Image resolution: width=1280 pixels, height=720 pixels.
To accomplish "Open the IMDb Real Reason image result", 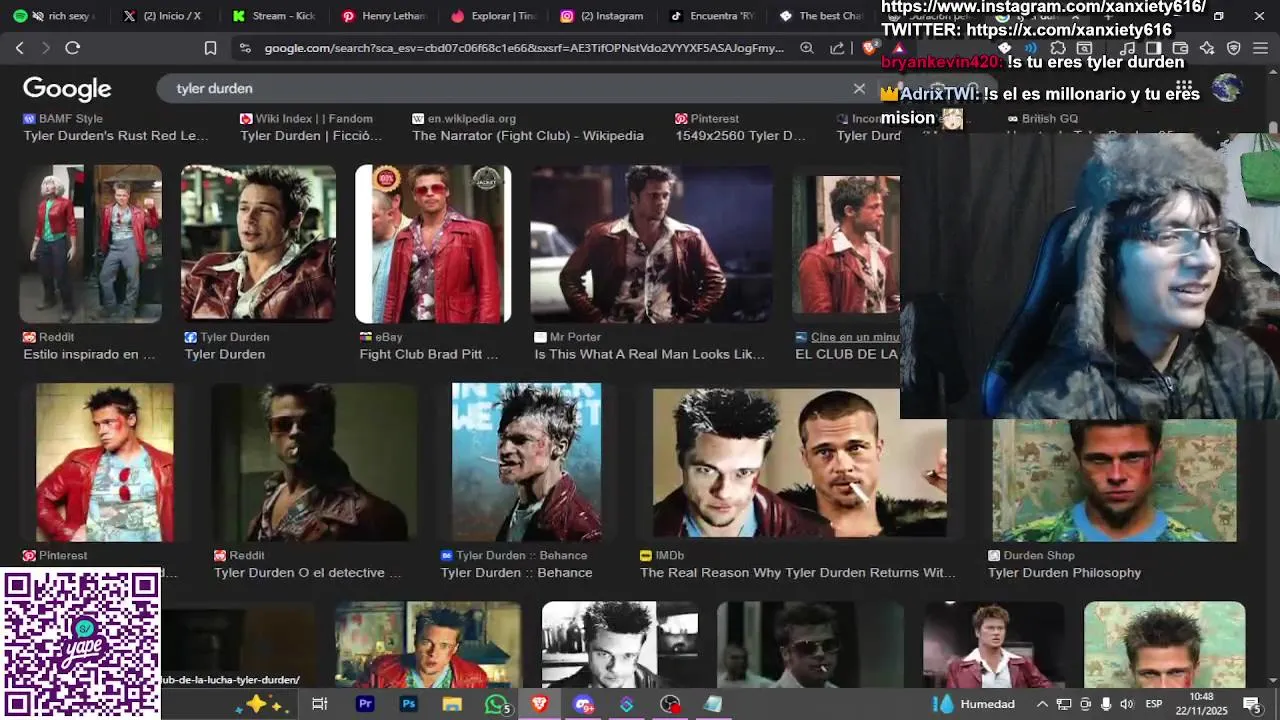I will click(799, 462).
